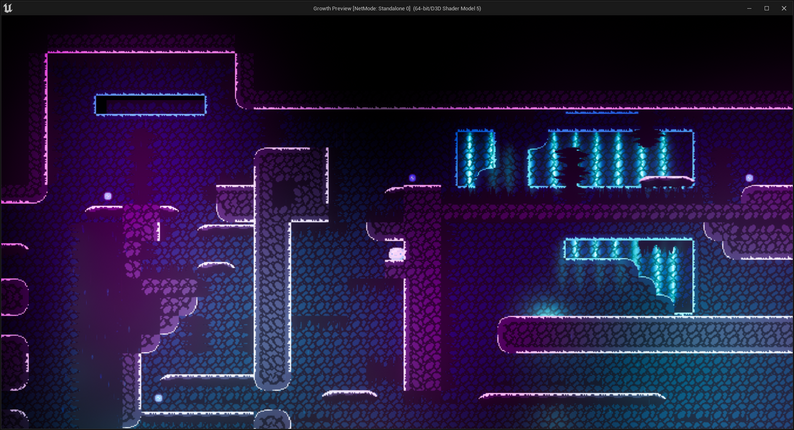Click the Unreal Engine logo icon

8,8
